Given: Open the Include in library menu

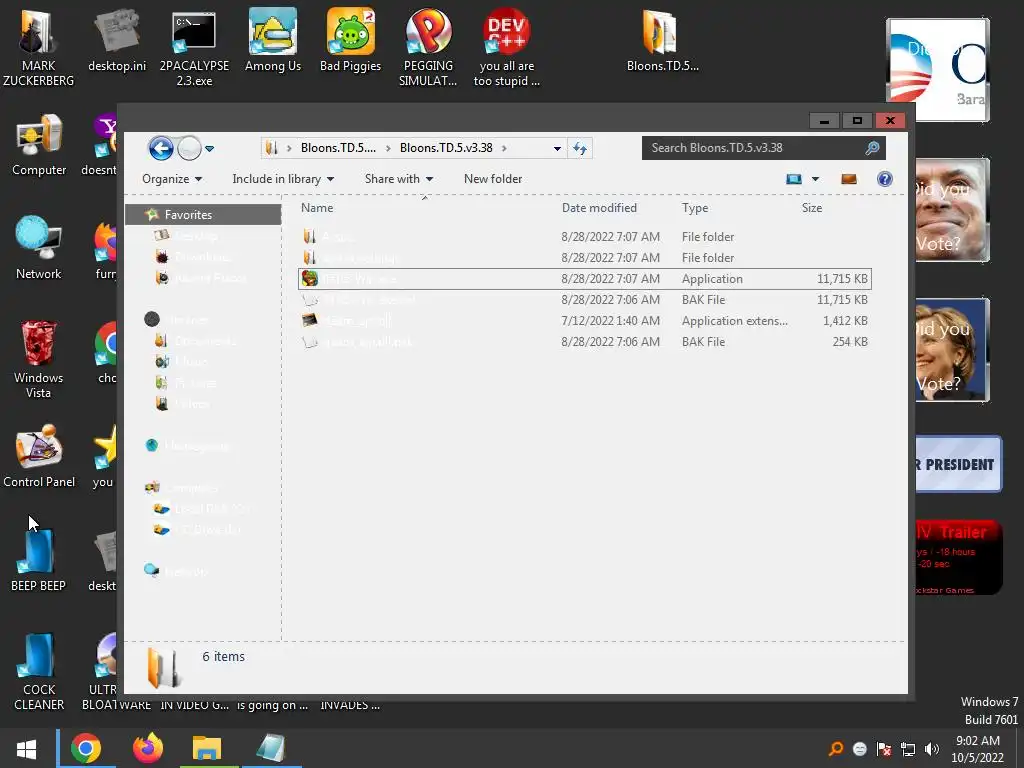Looking at the screenshot, I should (283, 179).
